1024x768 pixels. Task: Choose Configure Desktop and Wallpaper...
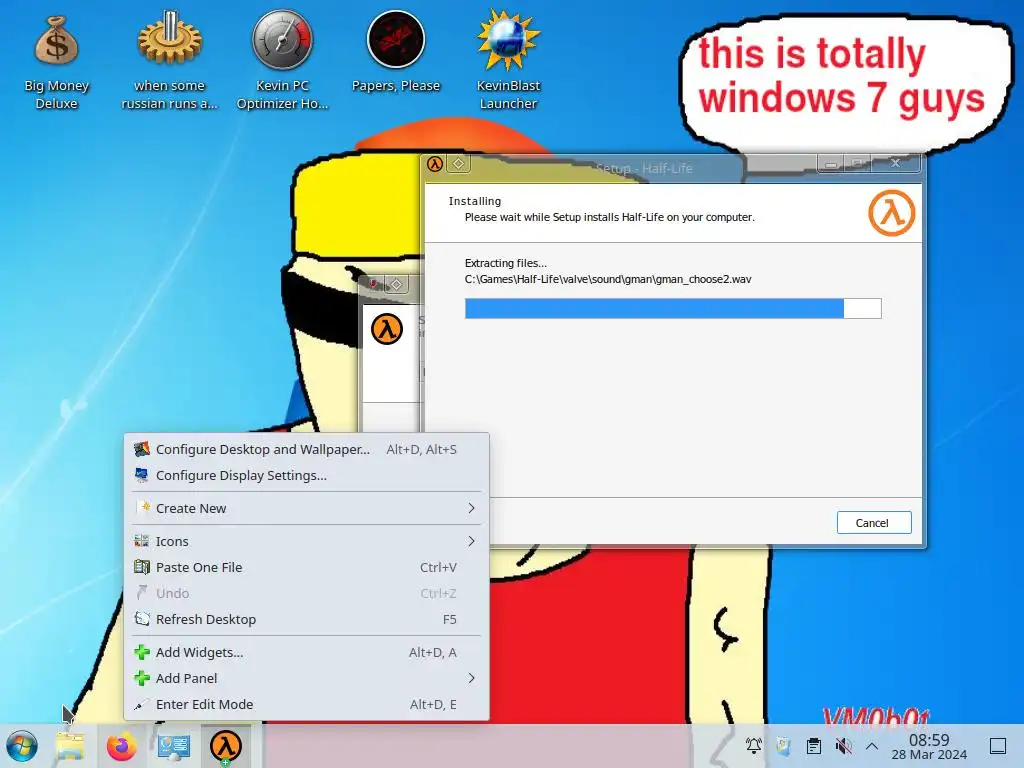(306, 449)
